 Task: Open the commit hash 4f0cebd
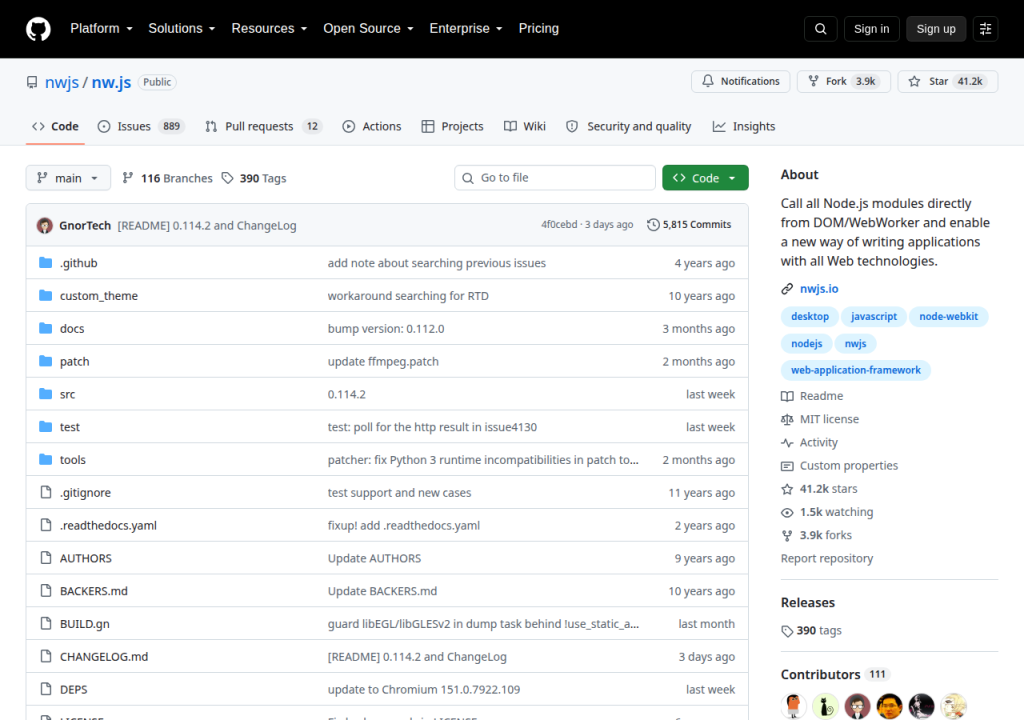(x=559, y=225)
